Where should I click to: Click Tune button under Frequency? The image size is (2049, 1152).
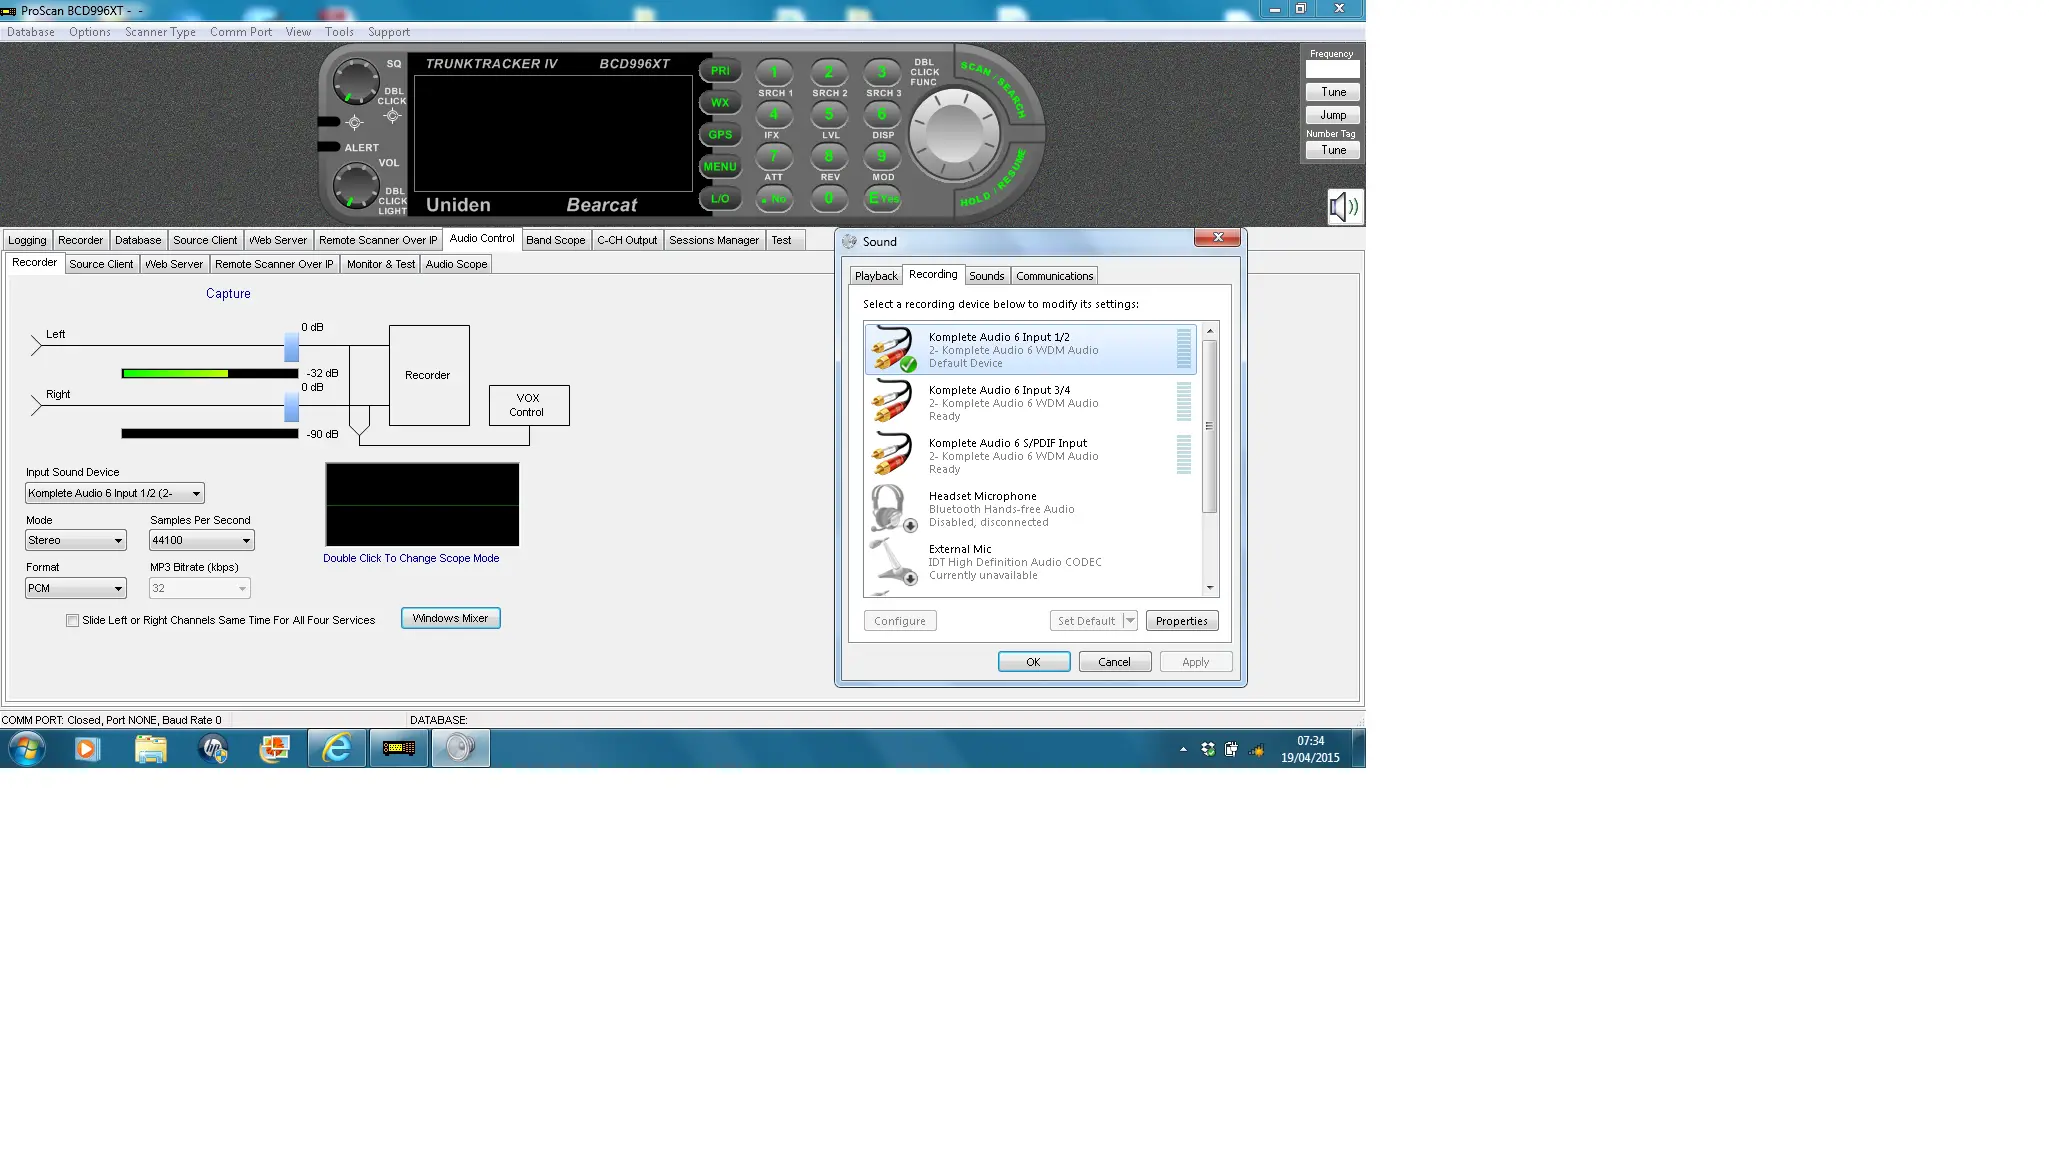click(x=1333, y=92)
